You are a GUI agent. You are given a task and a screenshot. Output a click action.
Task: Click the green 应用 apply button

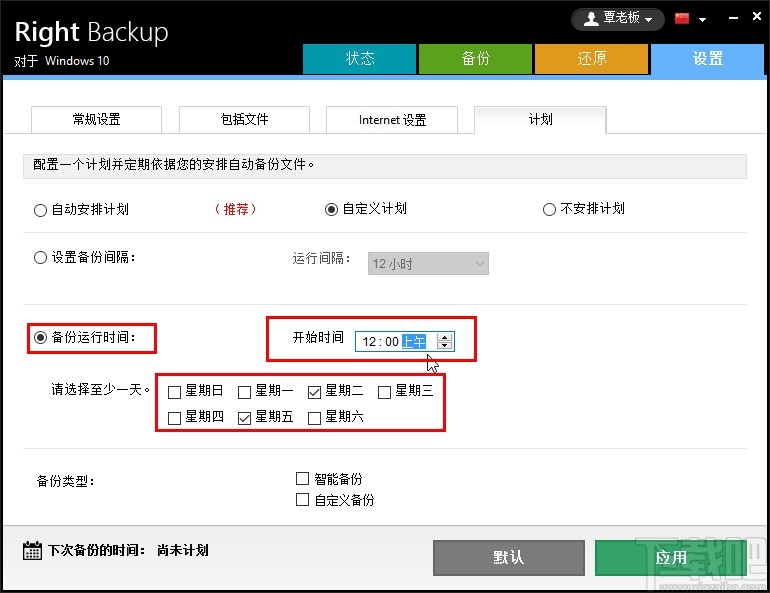click(670, 558)
